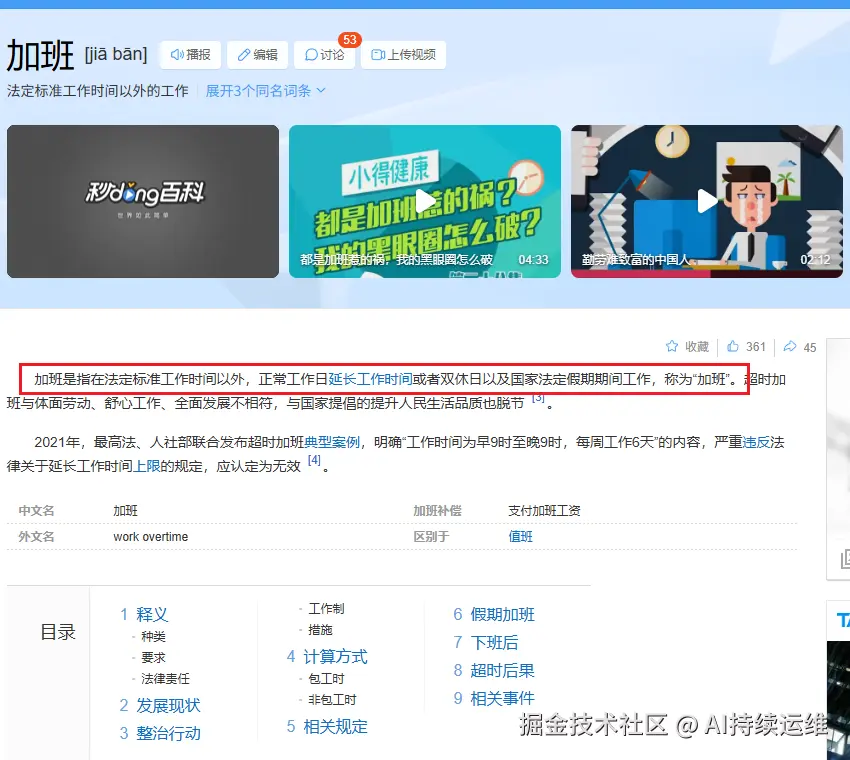Click the play icon on 勤劳难致富的中国人 video

pyautogui.click(x=707, y=200)
